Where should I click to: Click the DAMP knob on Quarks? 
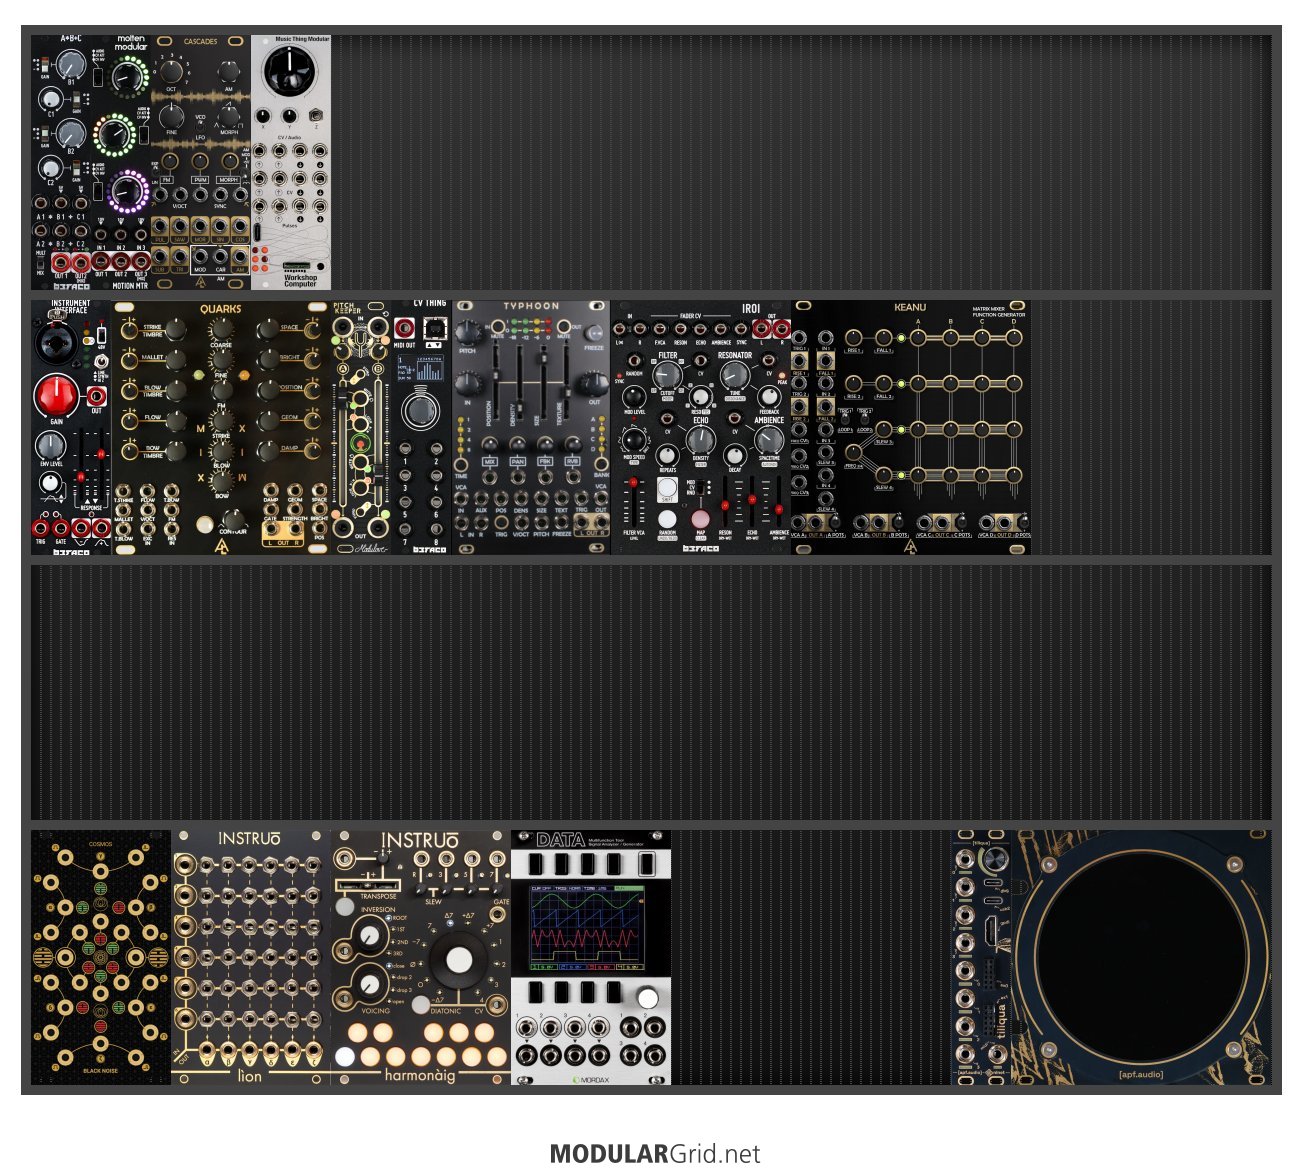[268, 449]
